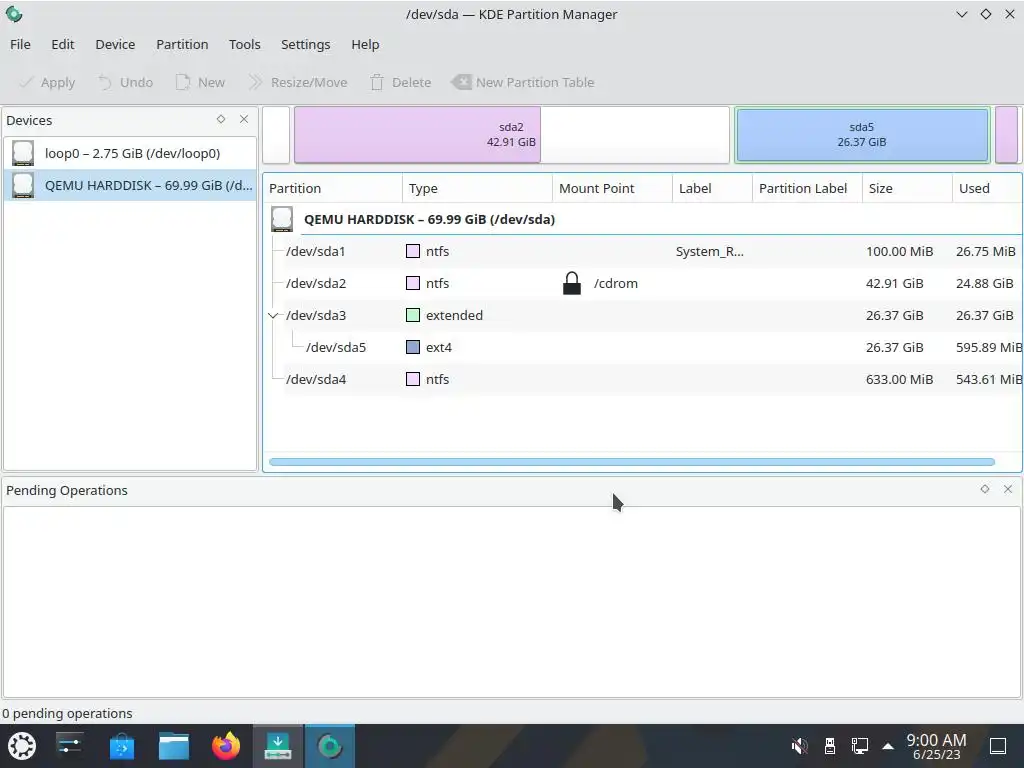This screenshot has height=768, width=1024.
Task: Close the Devices panel
Action: (244, 119)
